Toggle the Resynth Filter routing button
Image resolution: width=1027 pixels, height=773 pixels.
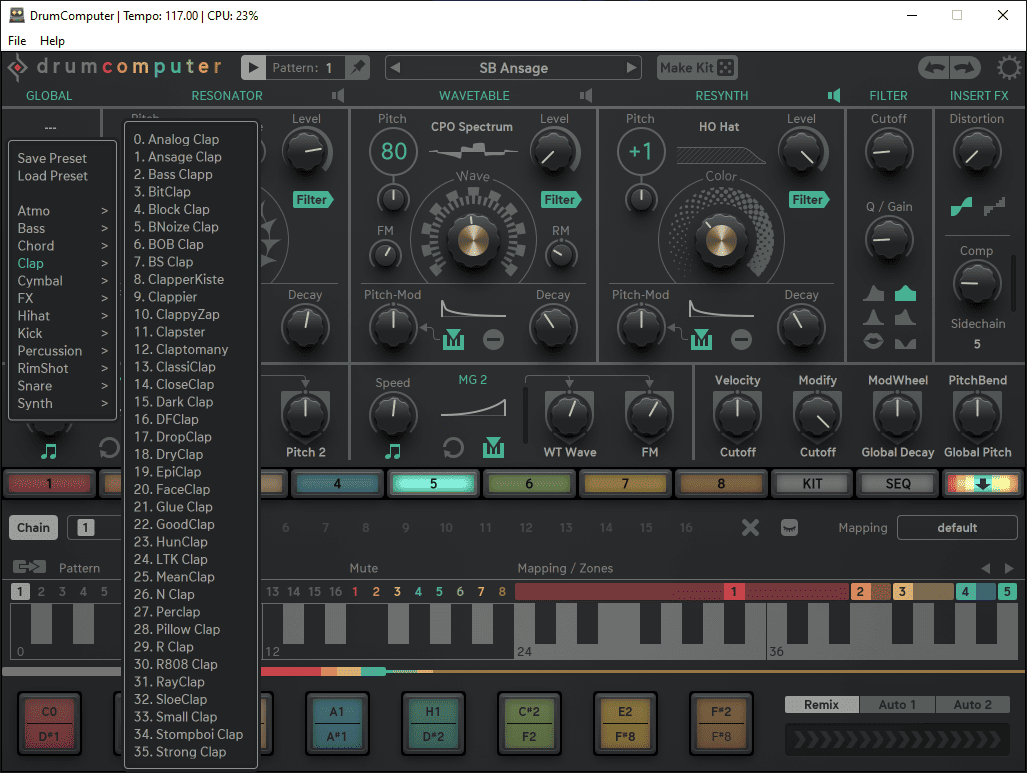809,200
